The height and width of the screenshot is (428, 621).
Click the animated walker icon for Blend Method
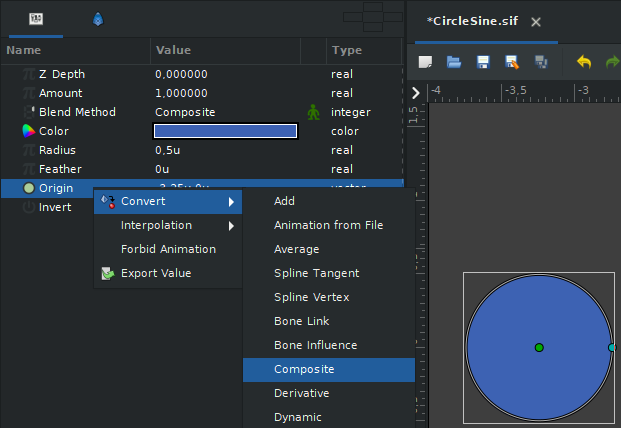tap(313, 112)
